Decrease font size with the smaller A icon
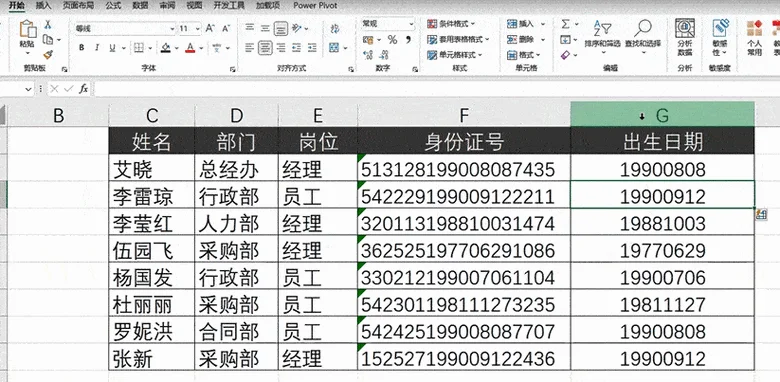This screenshot has height=382, width=780. [x=226, y=28]
